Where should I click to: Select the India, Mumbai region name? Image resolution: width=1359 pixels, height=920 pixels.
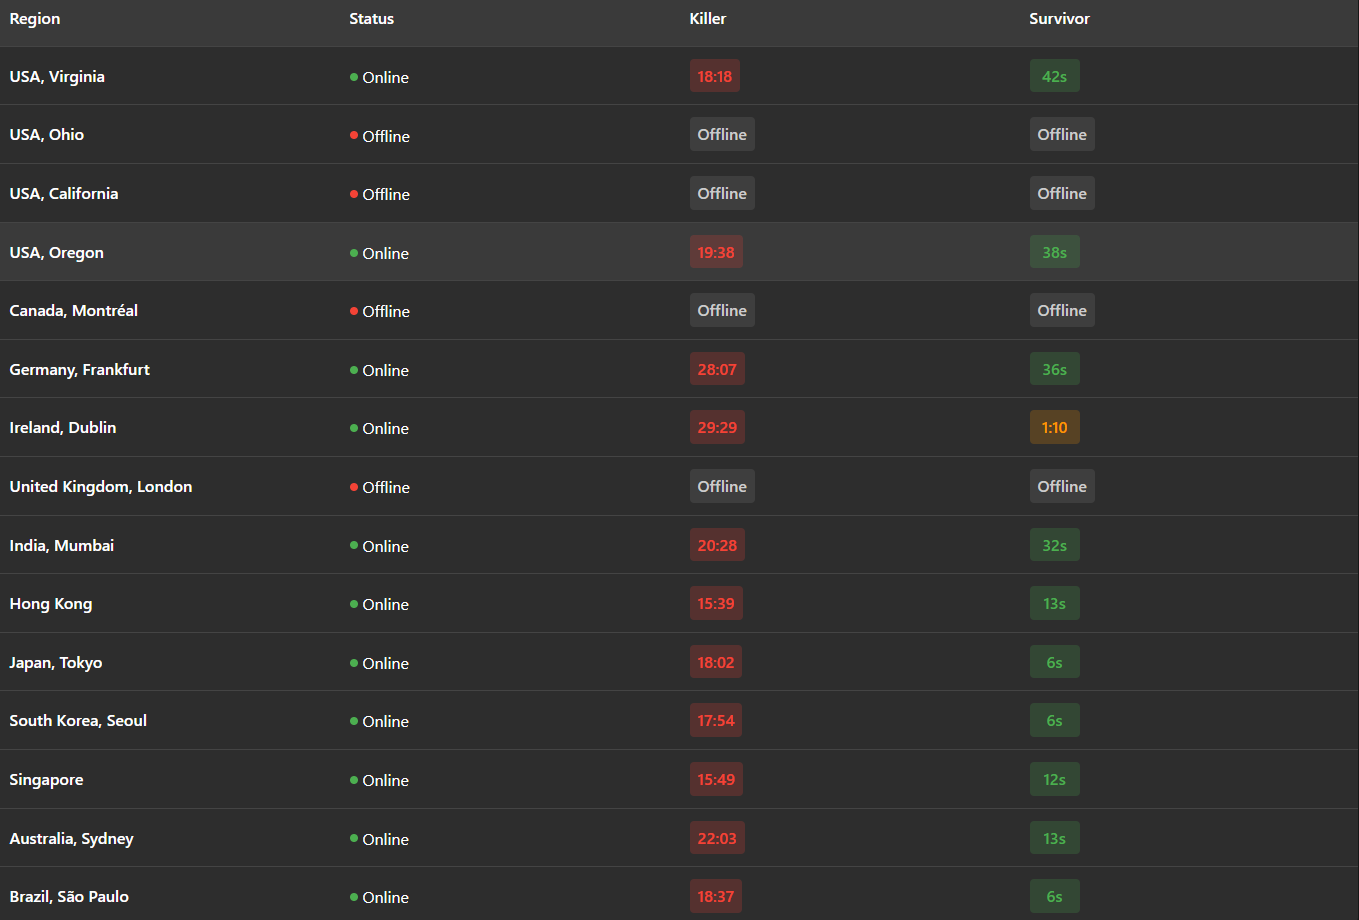pos(62,546)
